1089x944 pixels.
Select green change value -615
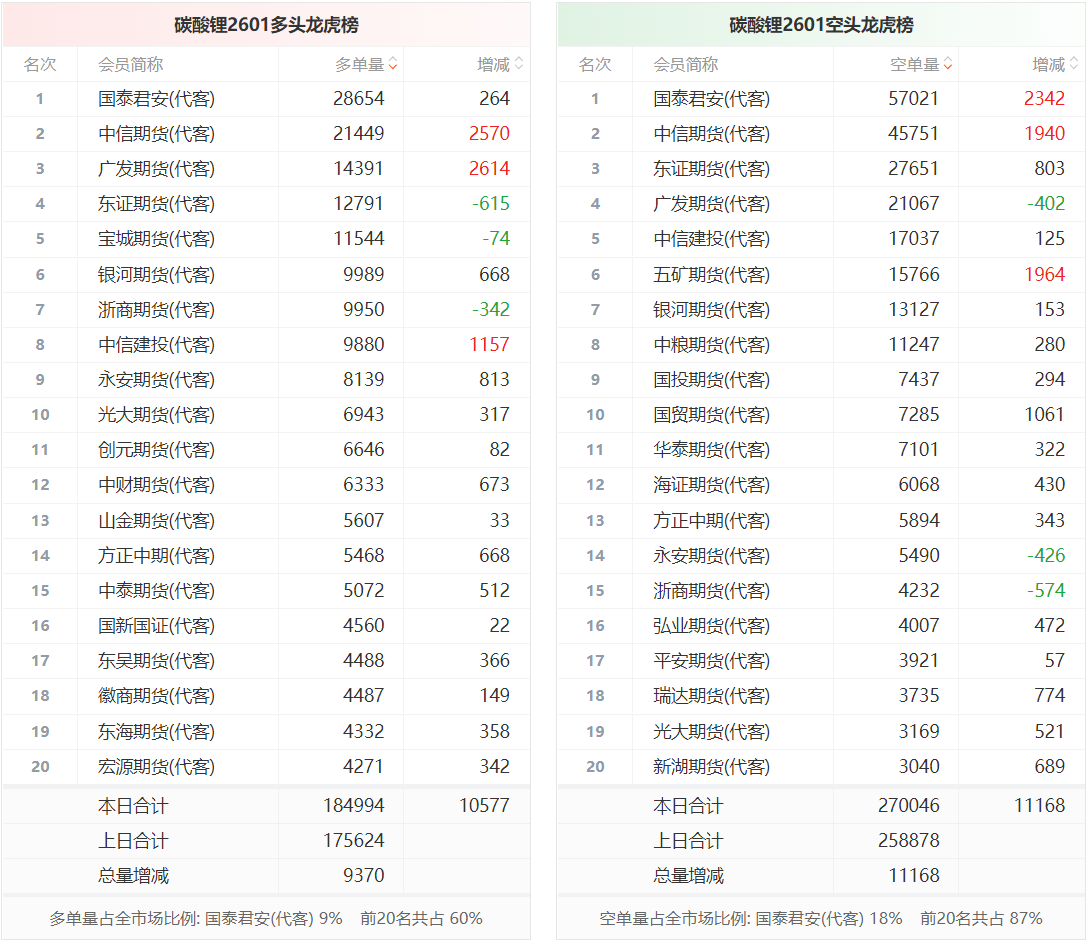(x=491, y=204)
